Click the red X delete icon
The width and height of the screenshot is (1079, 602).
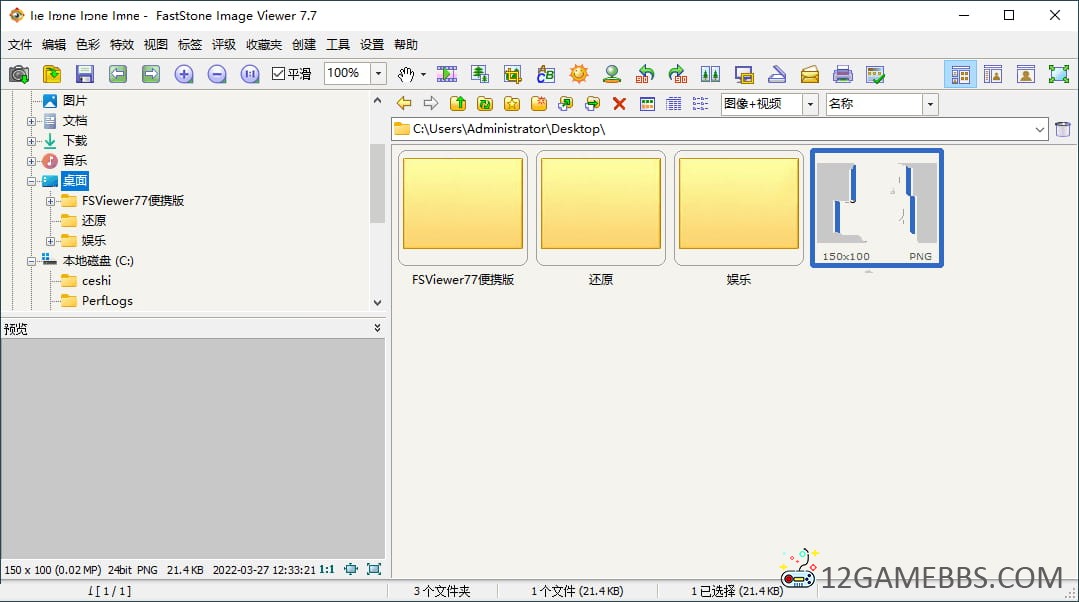coord(619,104)
